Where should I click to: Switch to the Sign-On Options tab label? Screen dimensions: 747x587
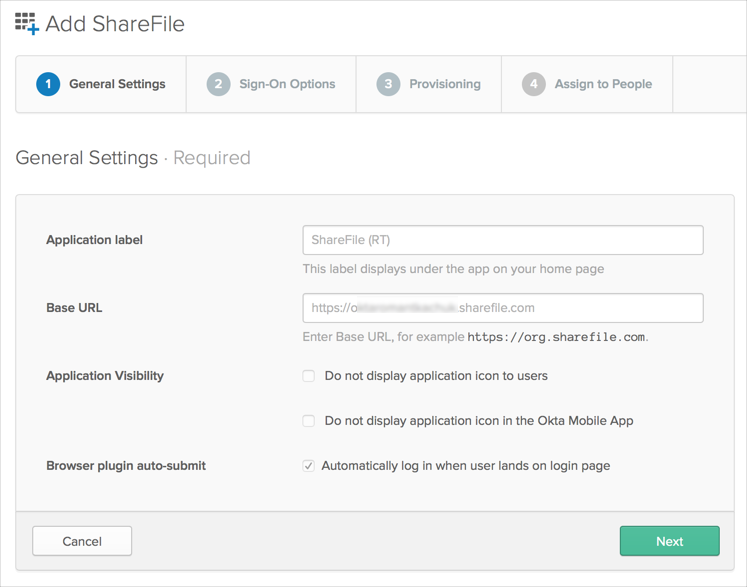[287, 84]
